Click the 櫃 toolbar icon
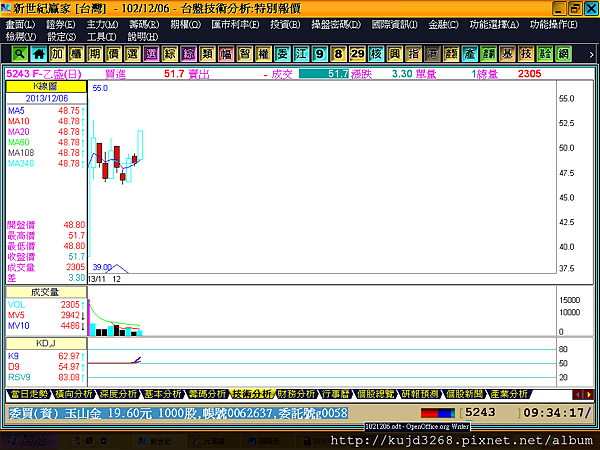 [x=76, y=54]
